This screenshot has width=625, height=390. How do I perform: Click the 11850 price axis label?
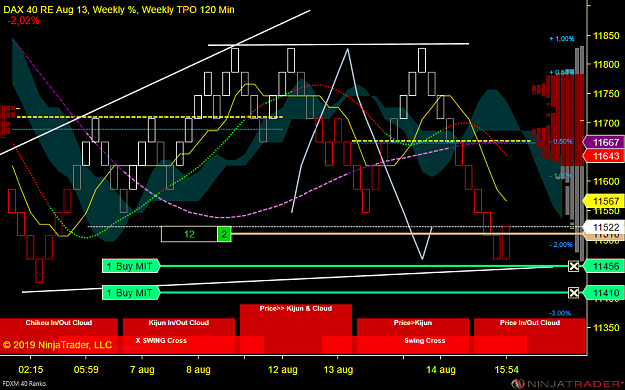606,35
